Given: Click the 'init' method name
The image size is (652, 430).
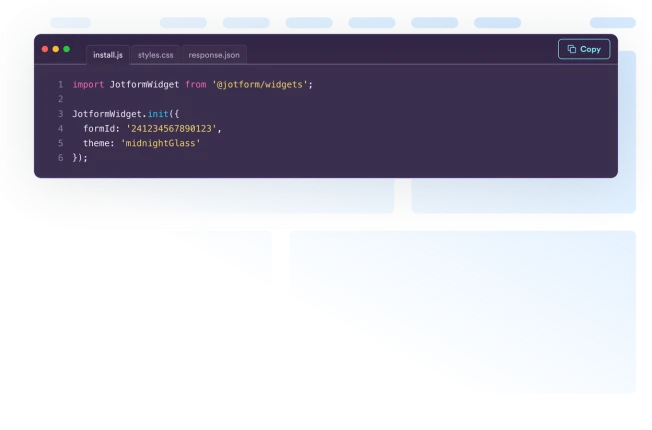Looking at the screenshot, I should [158, 114].
